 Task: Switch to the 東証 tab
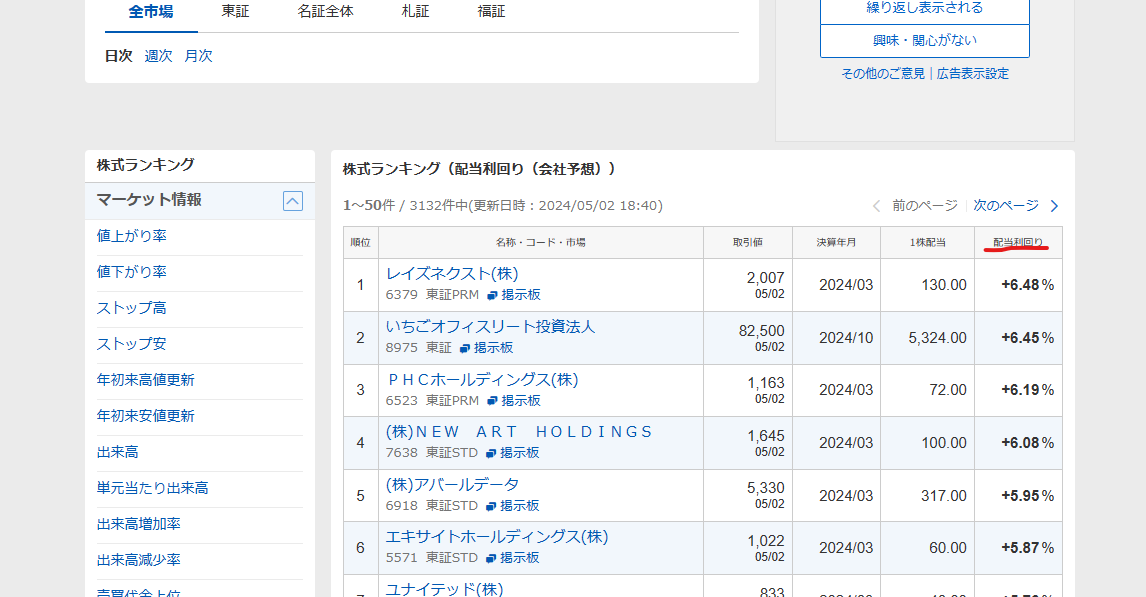click(x=235, y=12)
